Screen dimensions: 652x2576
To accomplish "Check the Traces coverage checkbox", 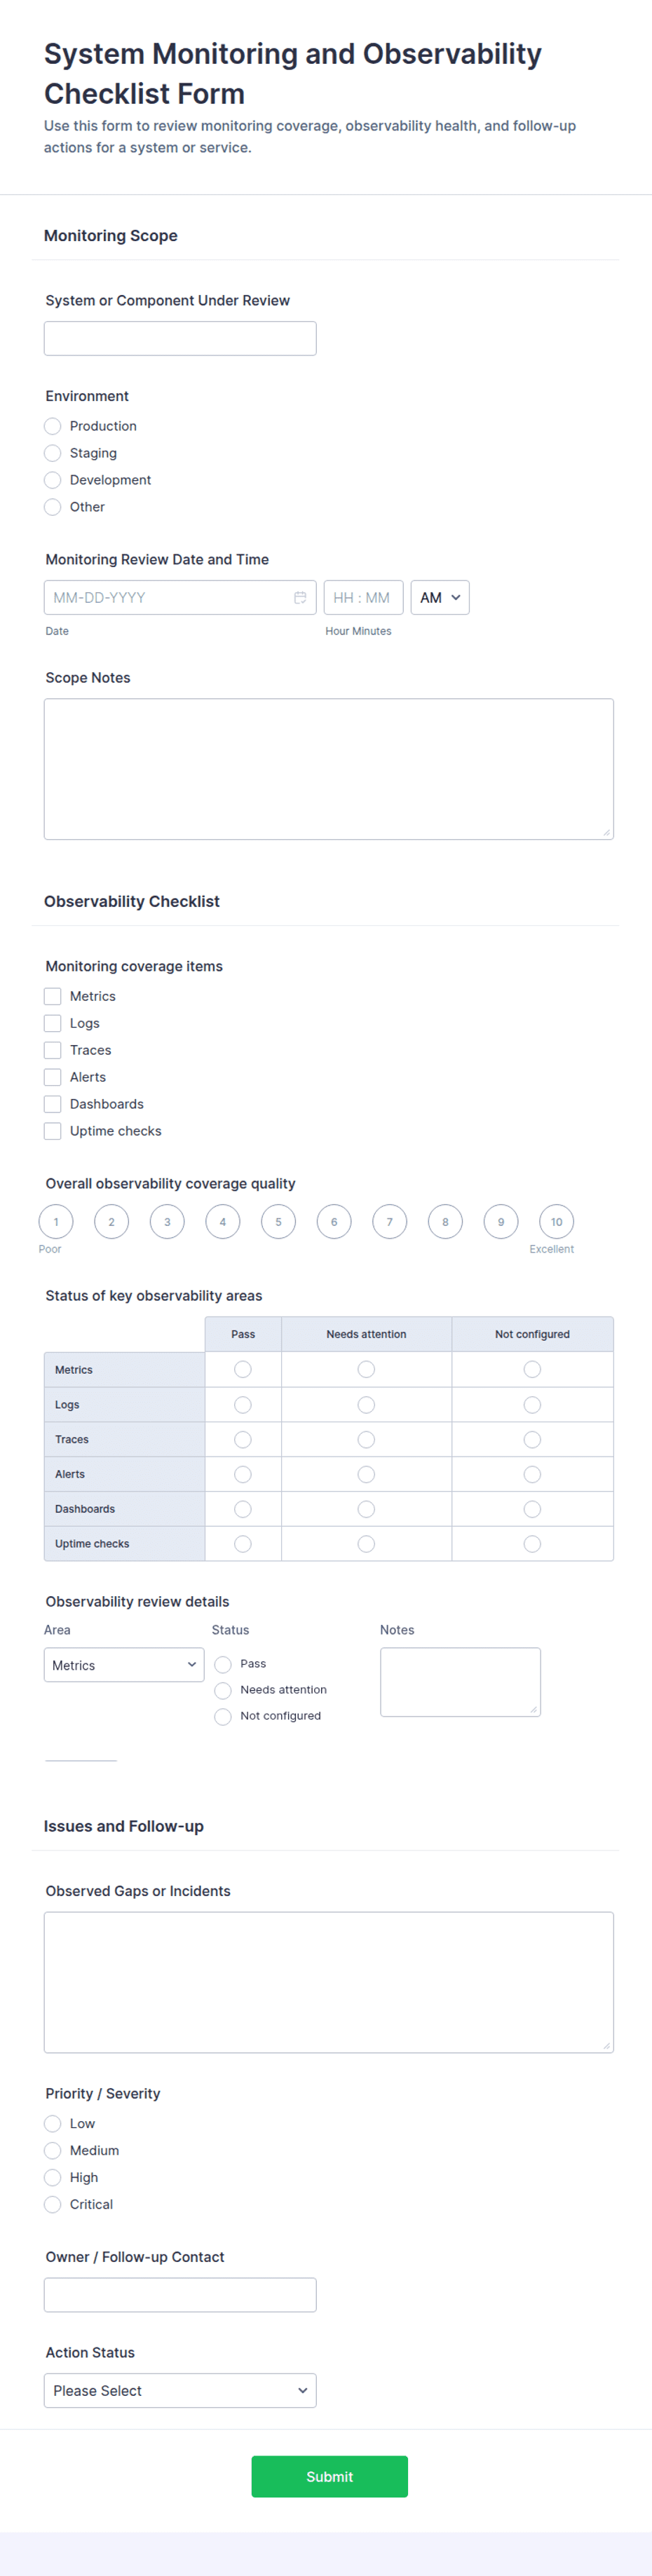I will [53, 1050].
